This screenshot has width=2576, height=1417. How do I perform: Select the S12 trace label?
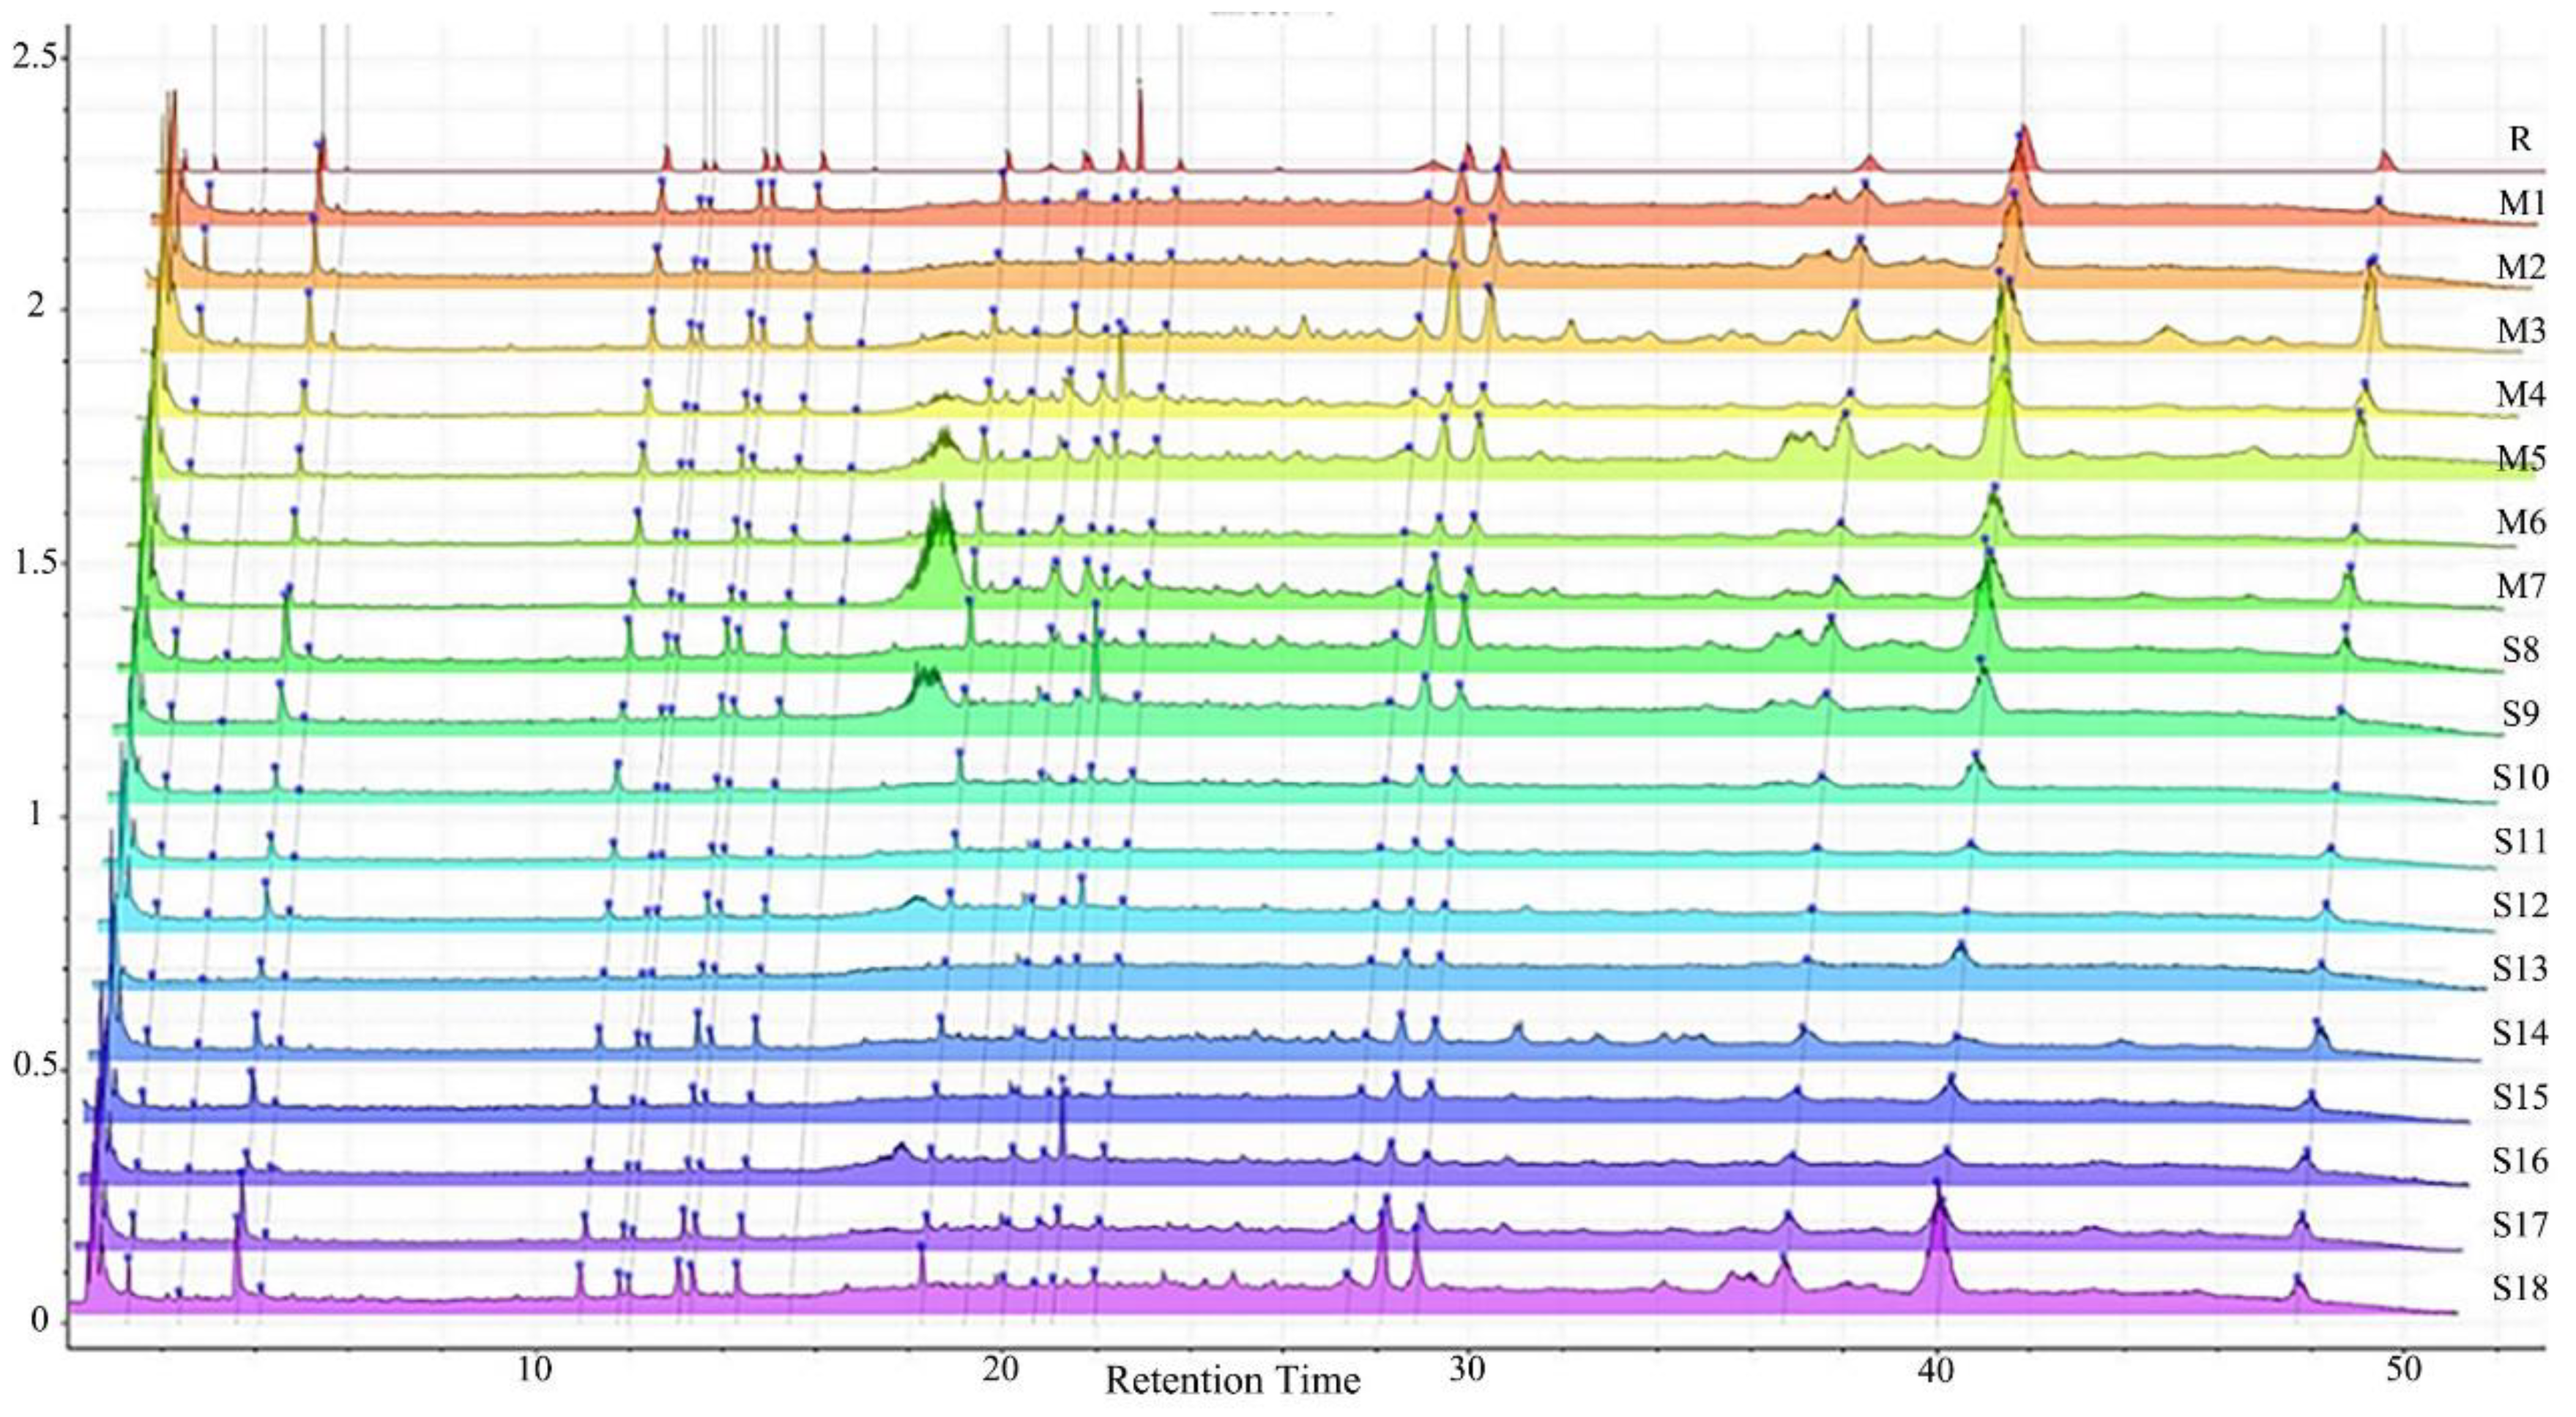coord(2520,905)
